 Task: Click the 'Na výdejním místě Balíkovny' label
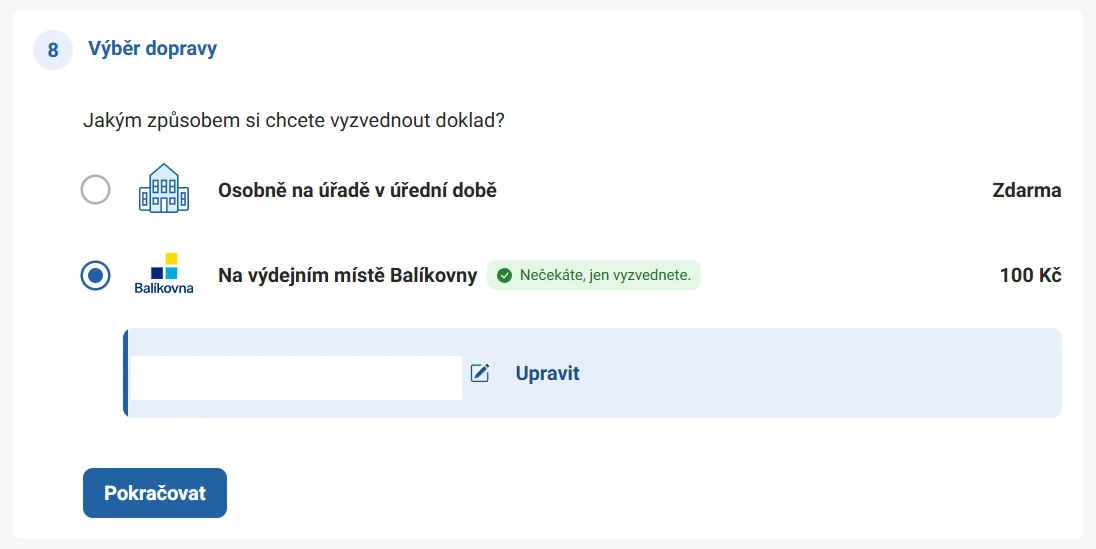tap(347, 275)
